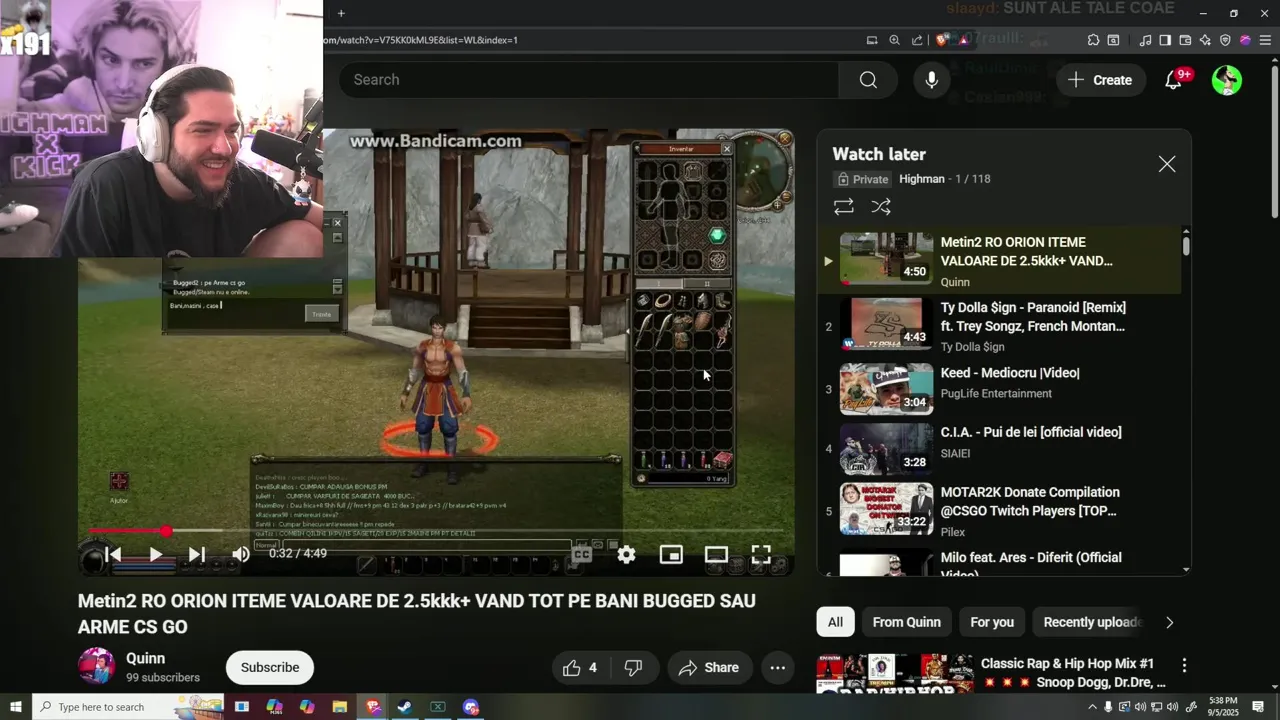1280x720 pixels.
Task: Open notifications bell
Action: 1174,80
